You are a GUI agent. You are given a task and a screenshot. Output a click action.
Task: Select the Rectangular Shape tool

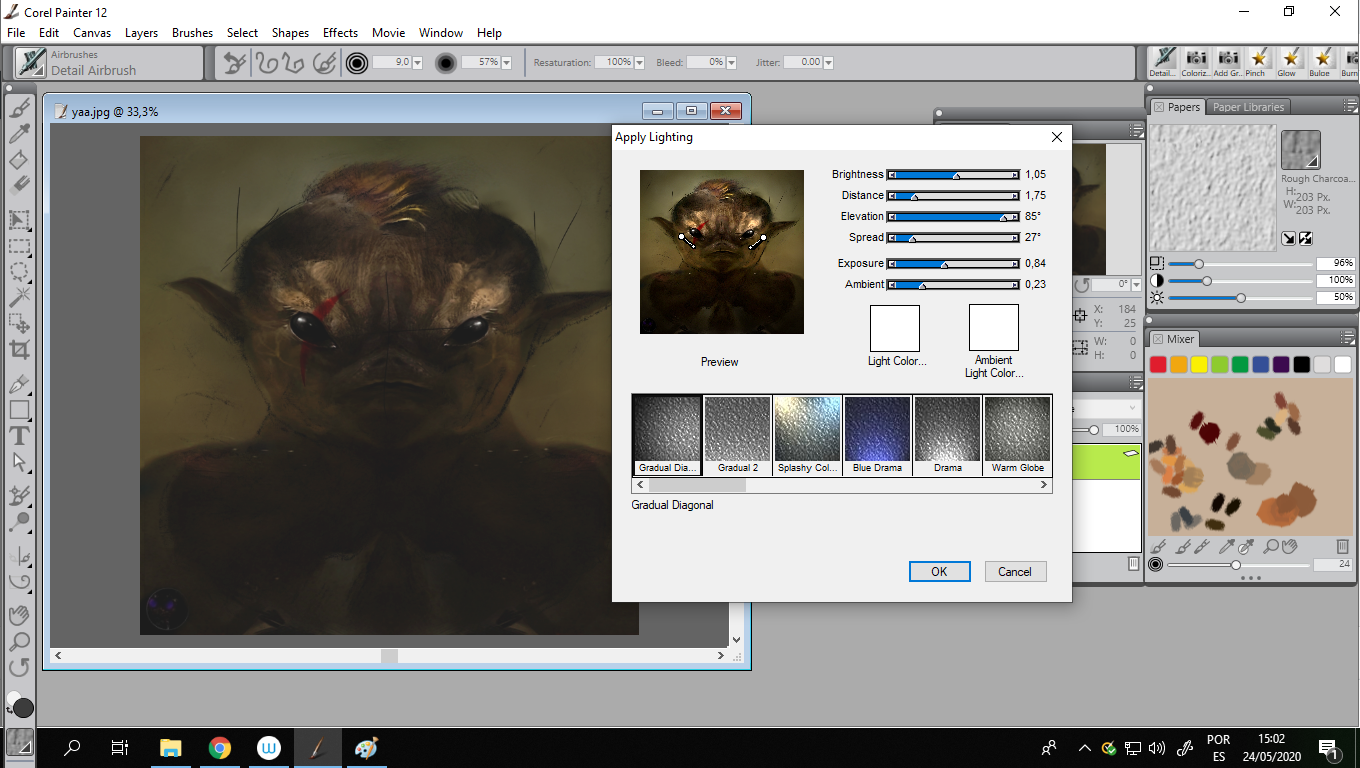[x=19, y=410]
